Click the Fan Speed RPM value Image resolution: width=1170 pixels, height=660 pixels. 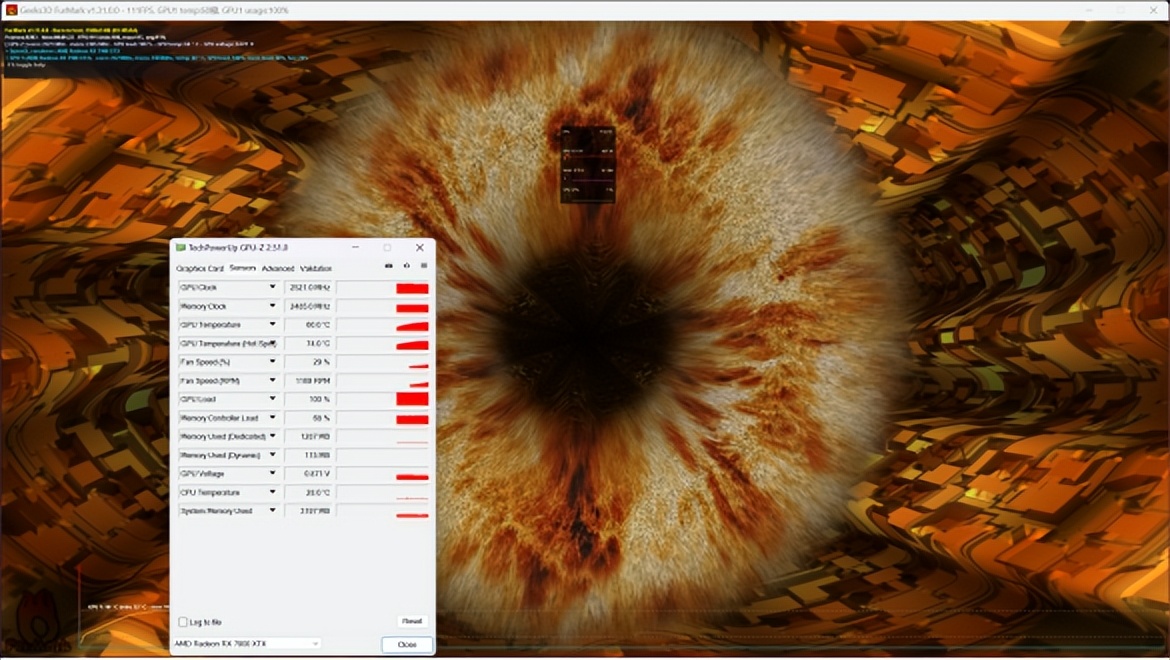pyautogui.click(x=308, y=381)
